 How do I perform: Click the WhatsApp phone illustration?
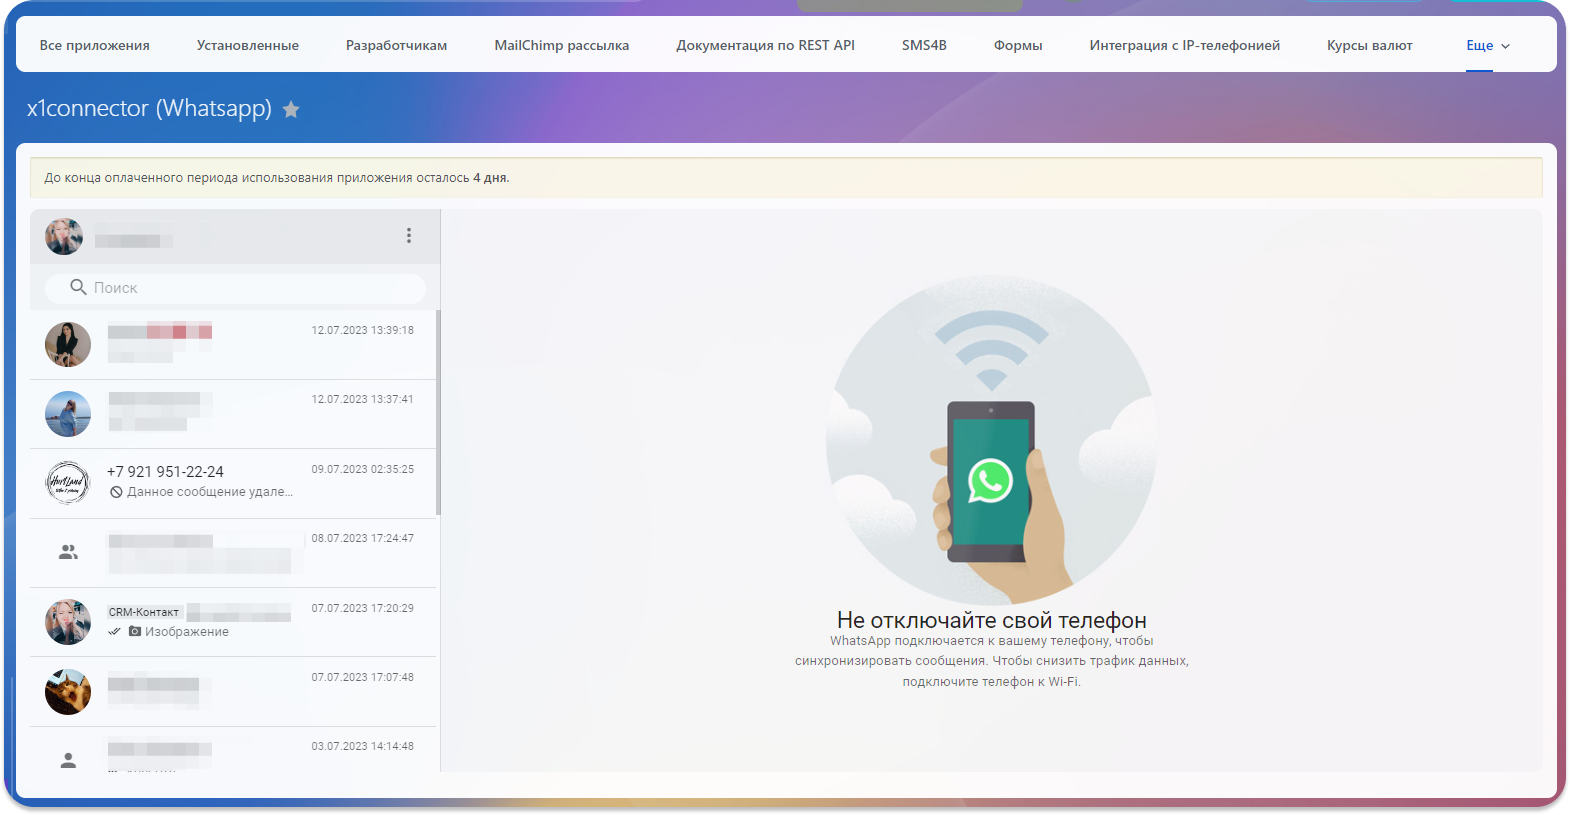[991, 440]
